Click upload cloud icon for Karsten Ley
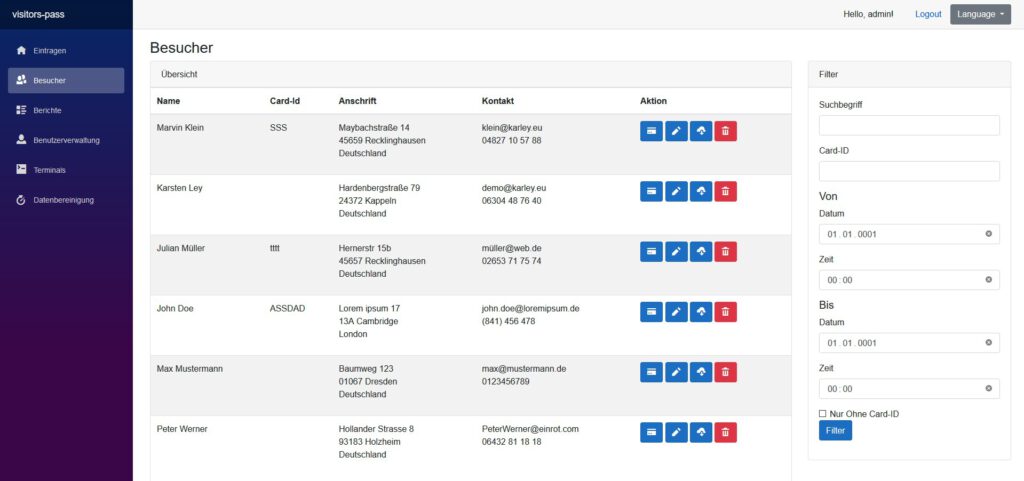 click(701, 191)
